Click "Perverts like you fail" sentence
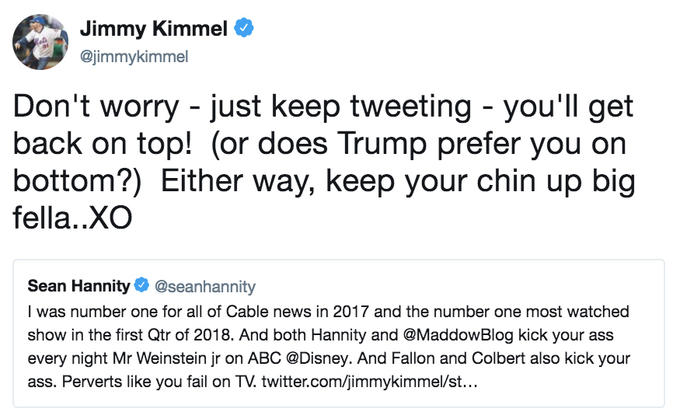680x419 pixels. [x=160, y=382]
